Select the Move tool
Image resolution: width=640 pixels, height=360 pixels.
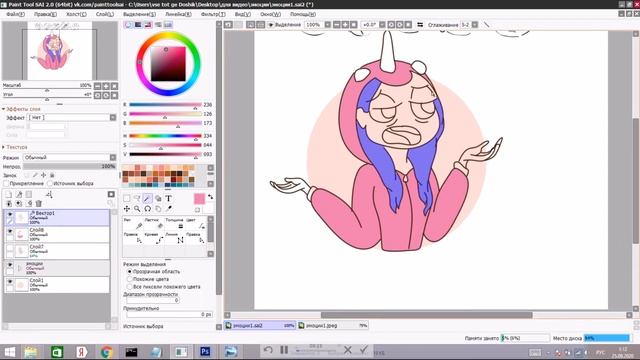pos(127,209)
